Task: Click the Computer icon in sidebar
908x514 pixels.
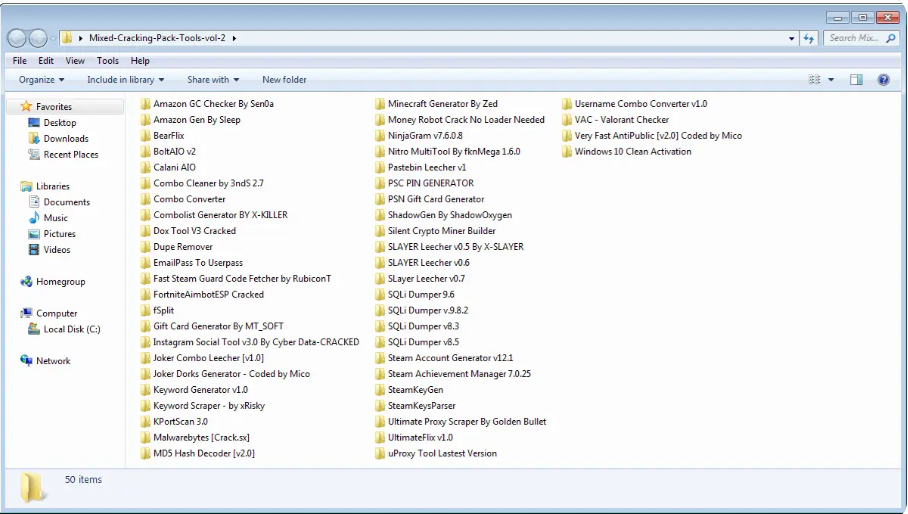Action: click(26, 313)
